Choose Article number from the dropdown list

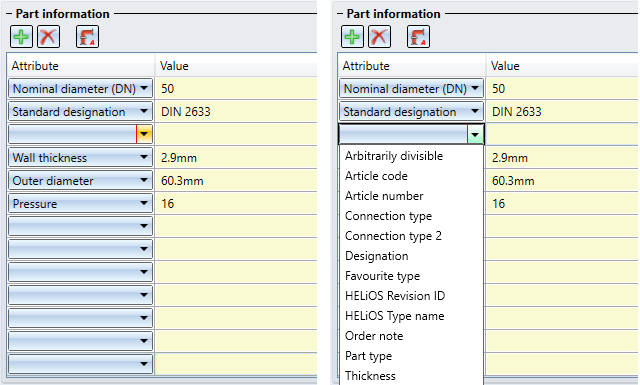(x=384, y=196)
